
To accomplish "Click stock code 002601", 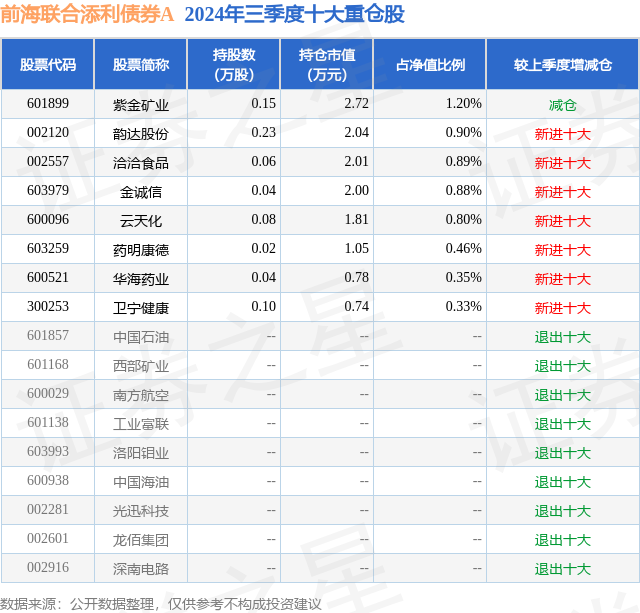I will tap(48, 538).
